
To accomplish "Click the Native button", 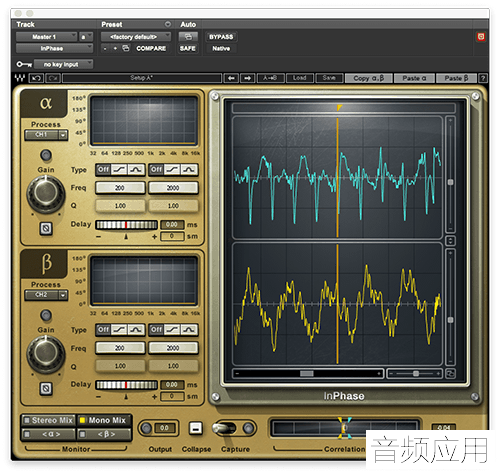I will pos(221,48).
